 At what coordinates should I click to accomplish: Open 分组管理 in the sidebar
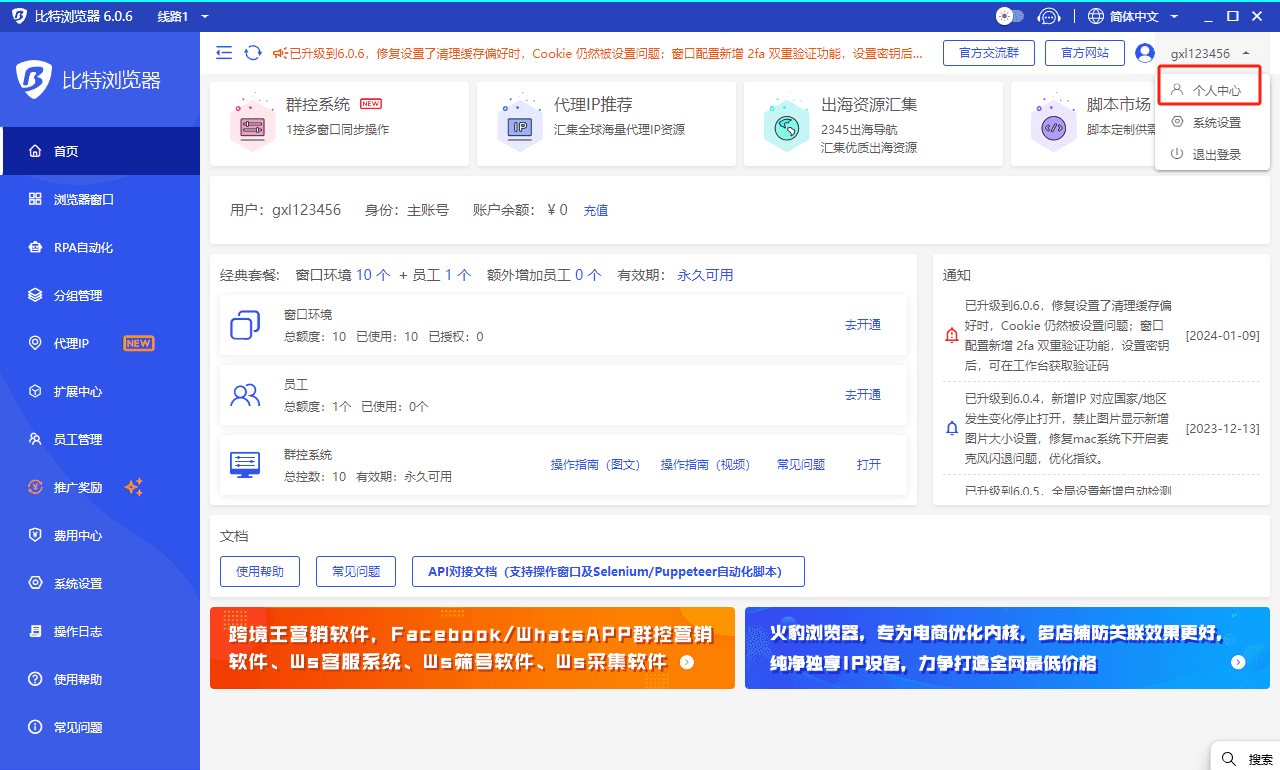[x=100, y=295]
